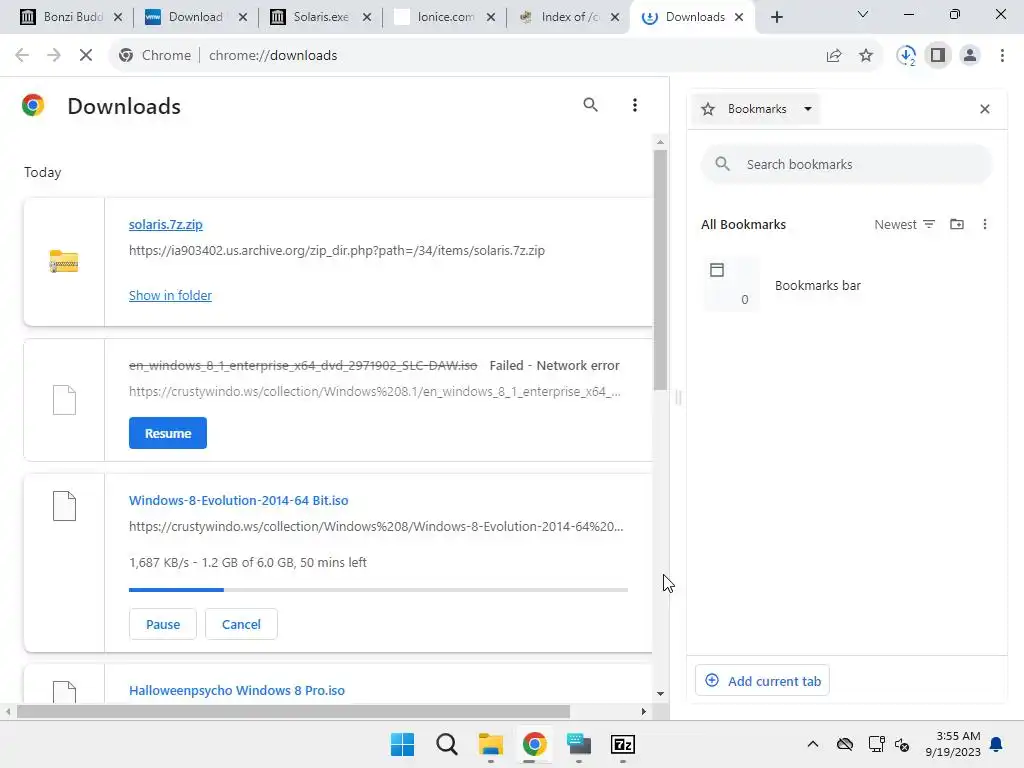Close the Bookmarks side panel

pyautogui.click(x=985, y=109)
